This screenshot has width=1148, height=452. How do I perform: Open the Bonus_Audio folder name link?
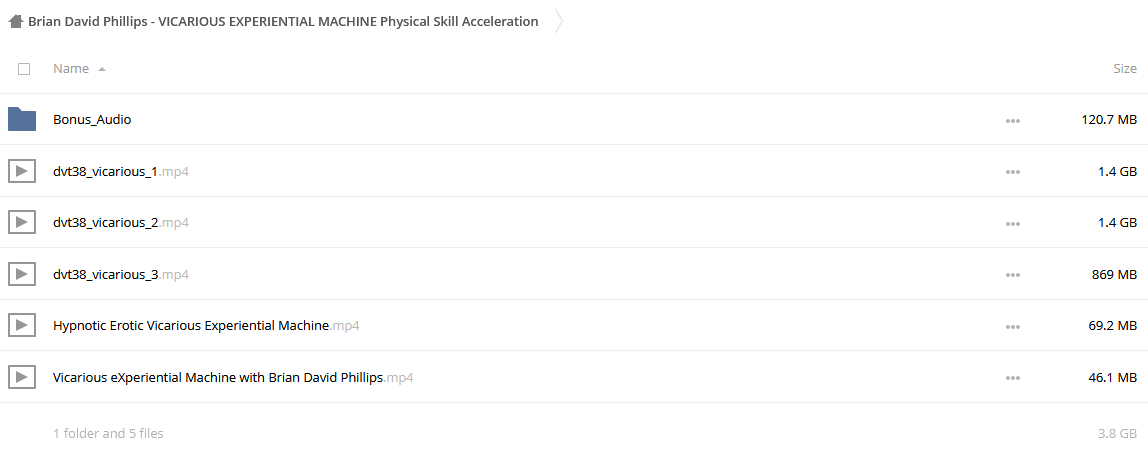[92, 119]
